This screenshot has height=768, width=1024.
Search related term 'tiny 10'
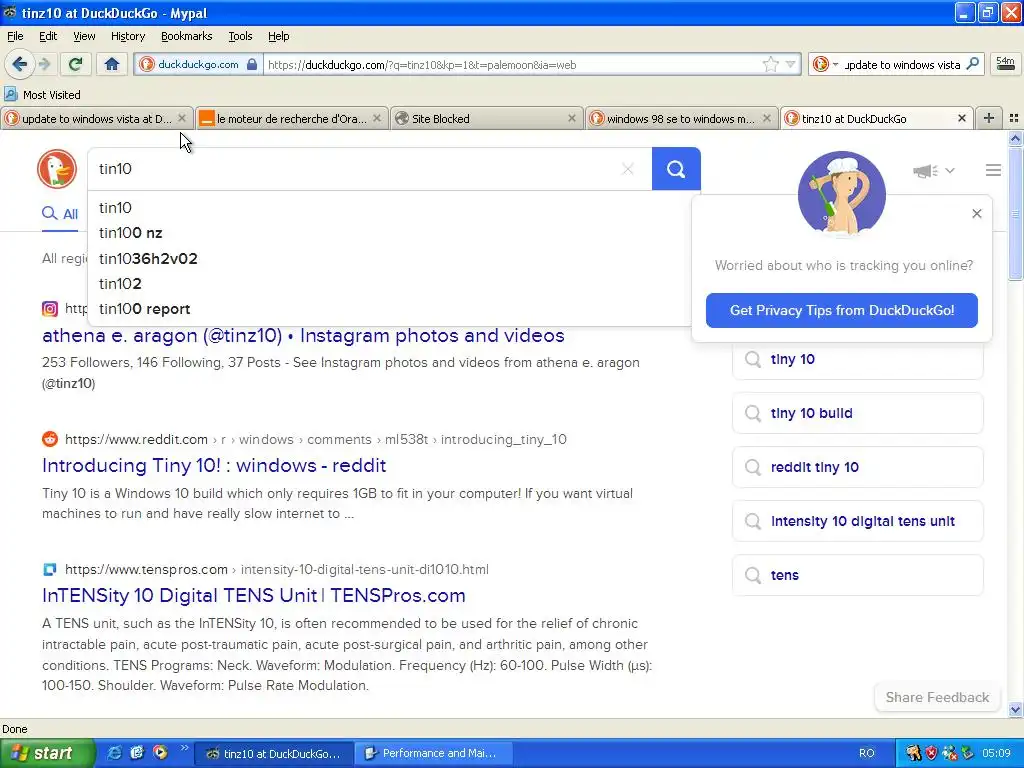click(857, 359)
